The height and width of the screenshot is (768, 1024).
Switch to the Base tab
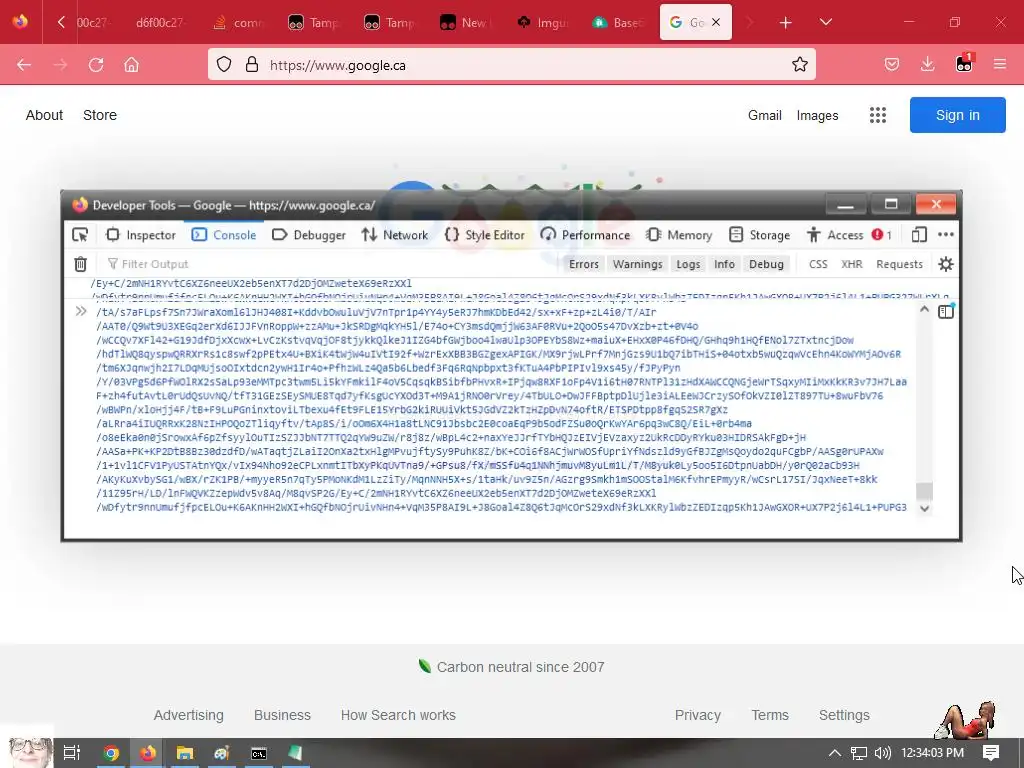pos(619,23)
